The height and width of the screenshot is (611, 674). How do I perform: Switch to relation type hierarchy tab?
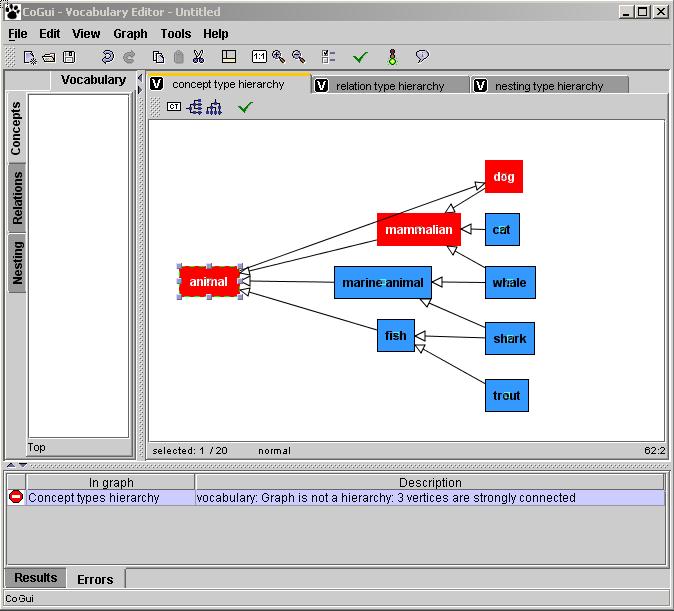pos(390,86)
